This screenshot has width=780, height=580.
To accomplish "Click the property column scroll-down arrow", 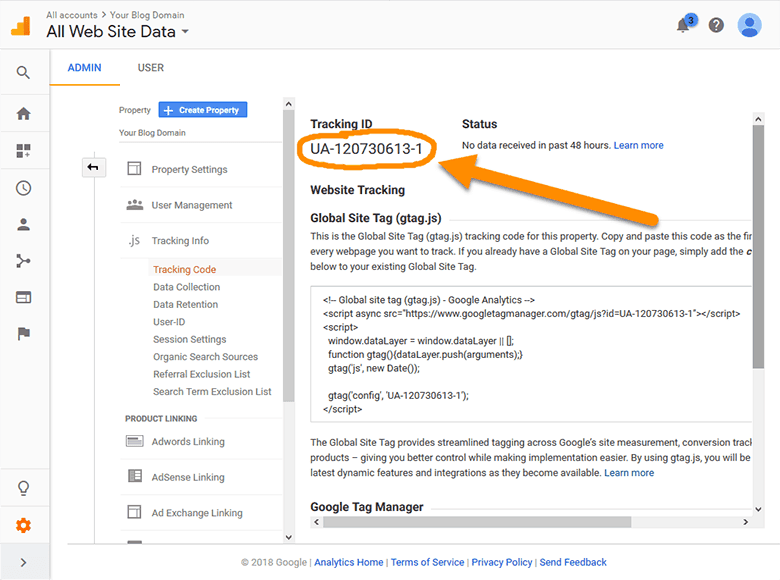I will coord(289,537).
